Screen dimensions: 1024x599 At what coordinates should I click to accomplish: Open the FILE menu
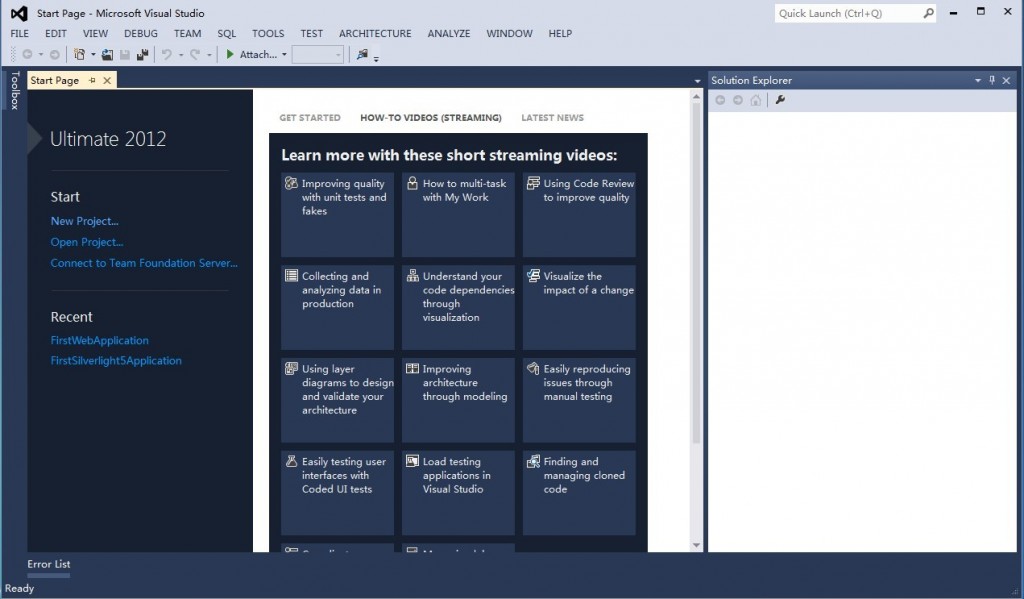point(20,33)
